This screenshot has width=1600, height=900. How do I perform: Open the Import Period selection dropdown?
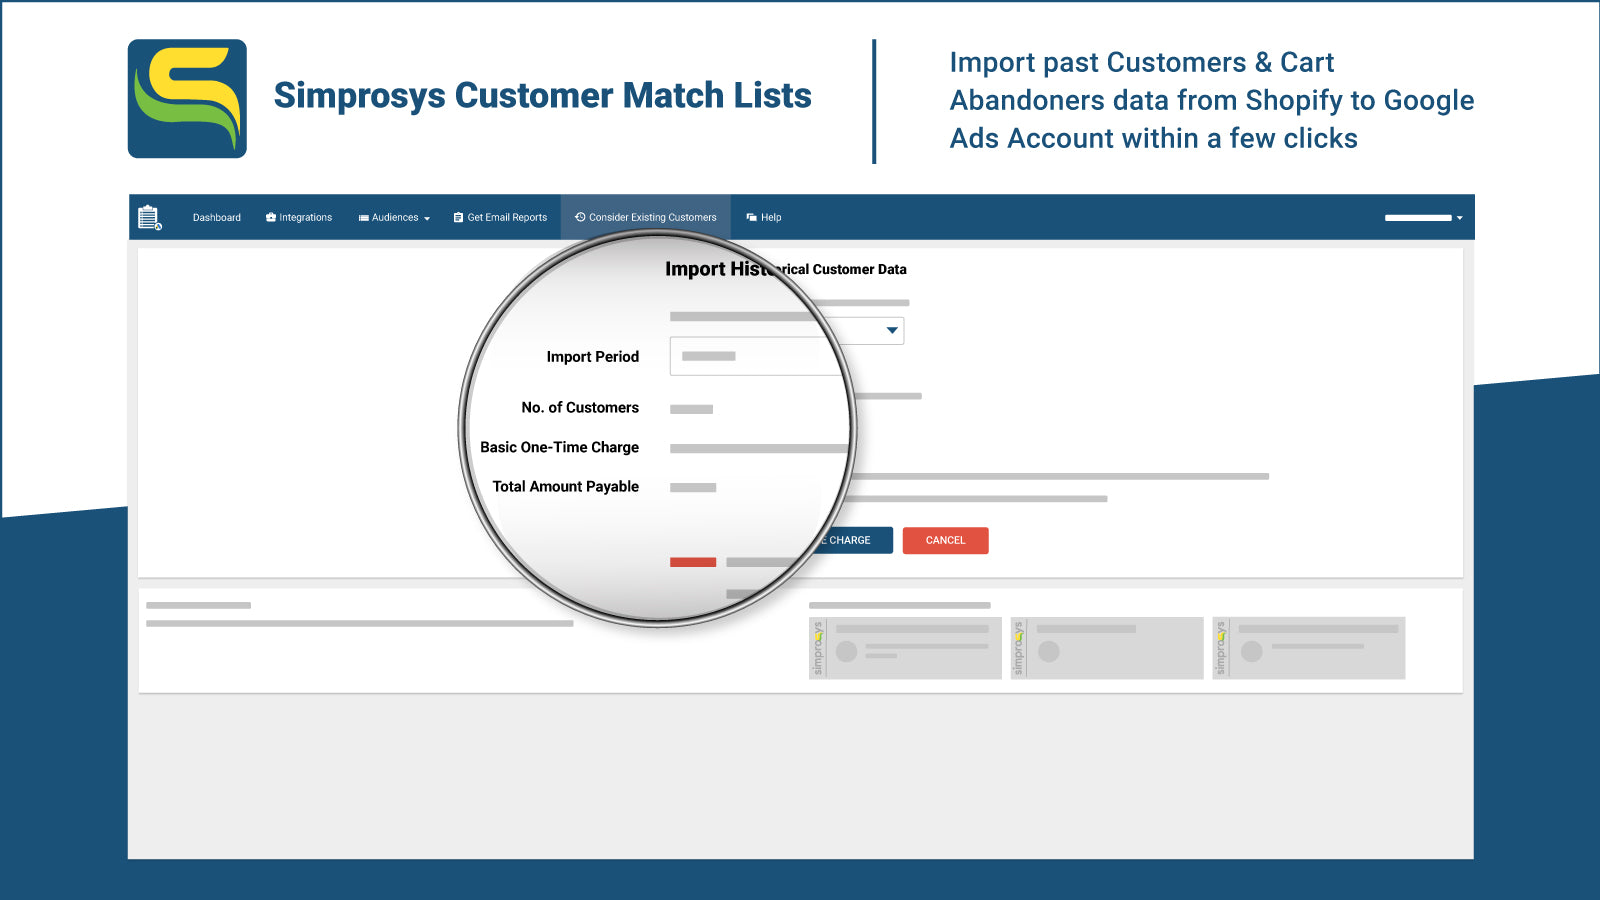pyautogui.click(x=889, y=331)
